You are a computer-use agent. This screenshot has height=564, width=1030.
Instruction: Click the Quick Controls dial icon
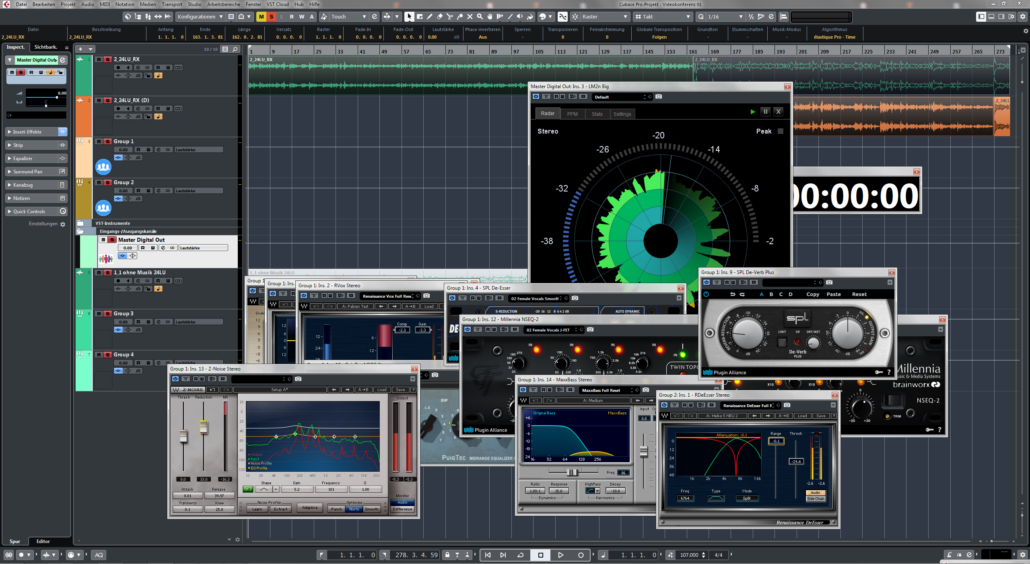coord(63,211)
